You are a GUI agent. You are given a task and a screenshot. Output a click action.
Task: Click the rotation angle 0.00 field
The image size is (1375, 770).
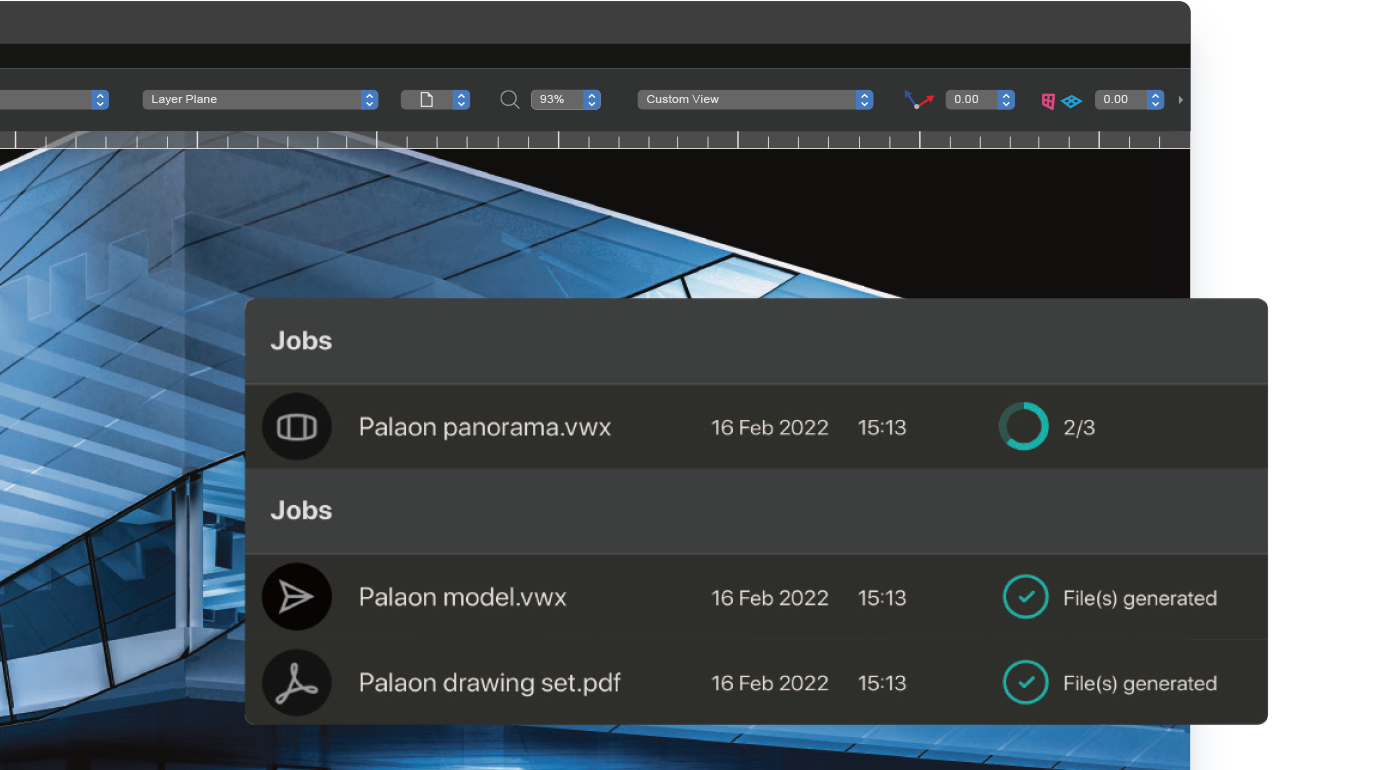969,99
